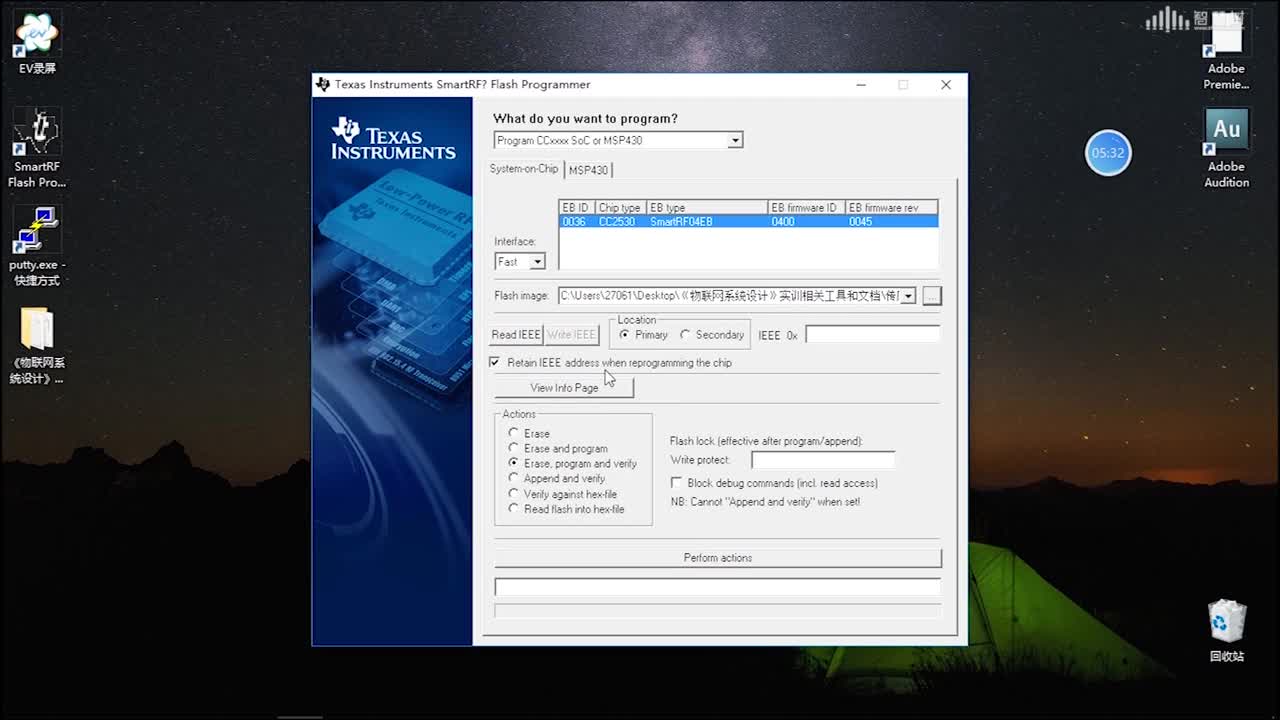Click the EB firmware ID column header

point(806,208)
